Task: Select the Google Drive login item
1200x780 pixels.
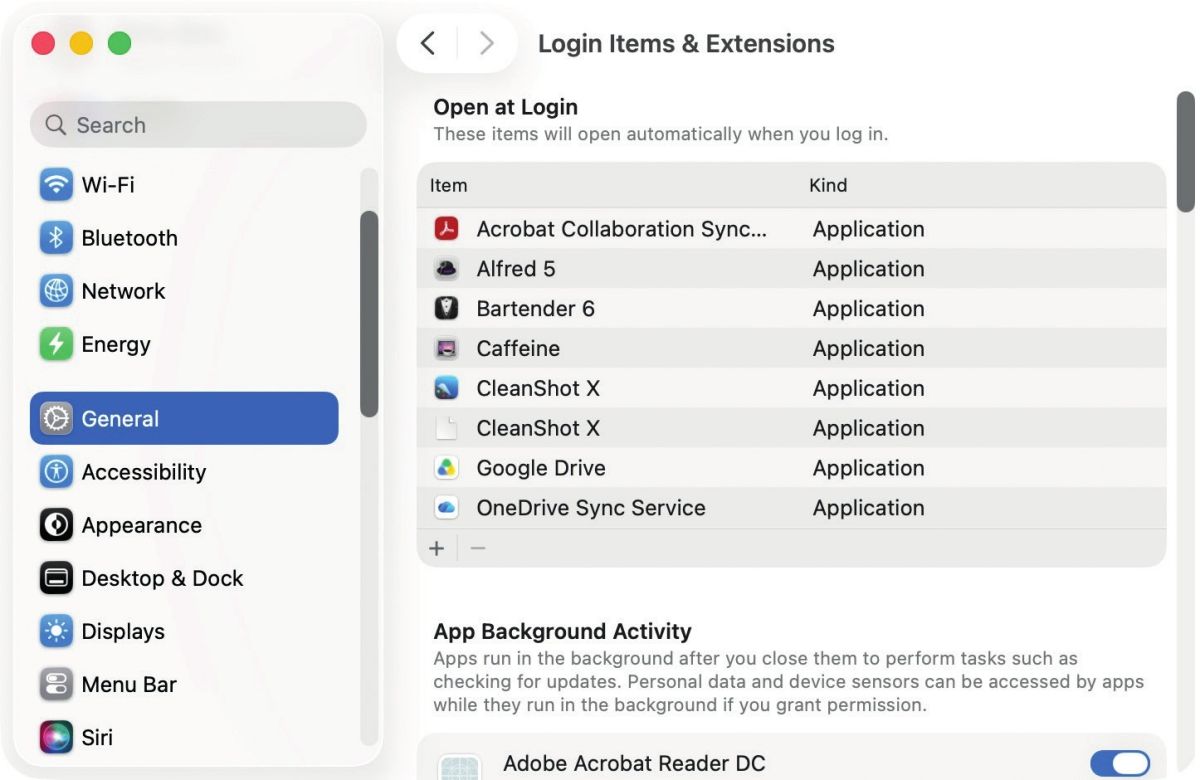Action: 792,468
